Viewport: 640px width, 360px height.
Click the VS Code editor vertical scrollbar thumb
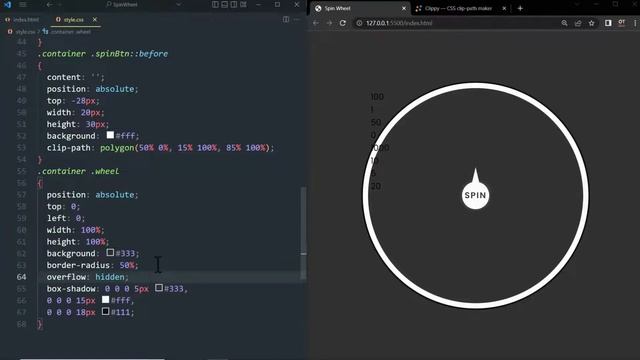point(303,233)
